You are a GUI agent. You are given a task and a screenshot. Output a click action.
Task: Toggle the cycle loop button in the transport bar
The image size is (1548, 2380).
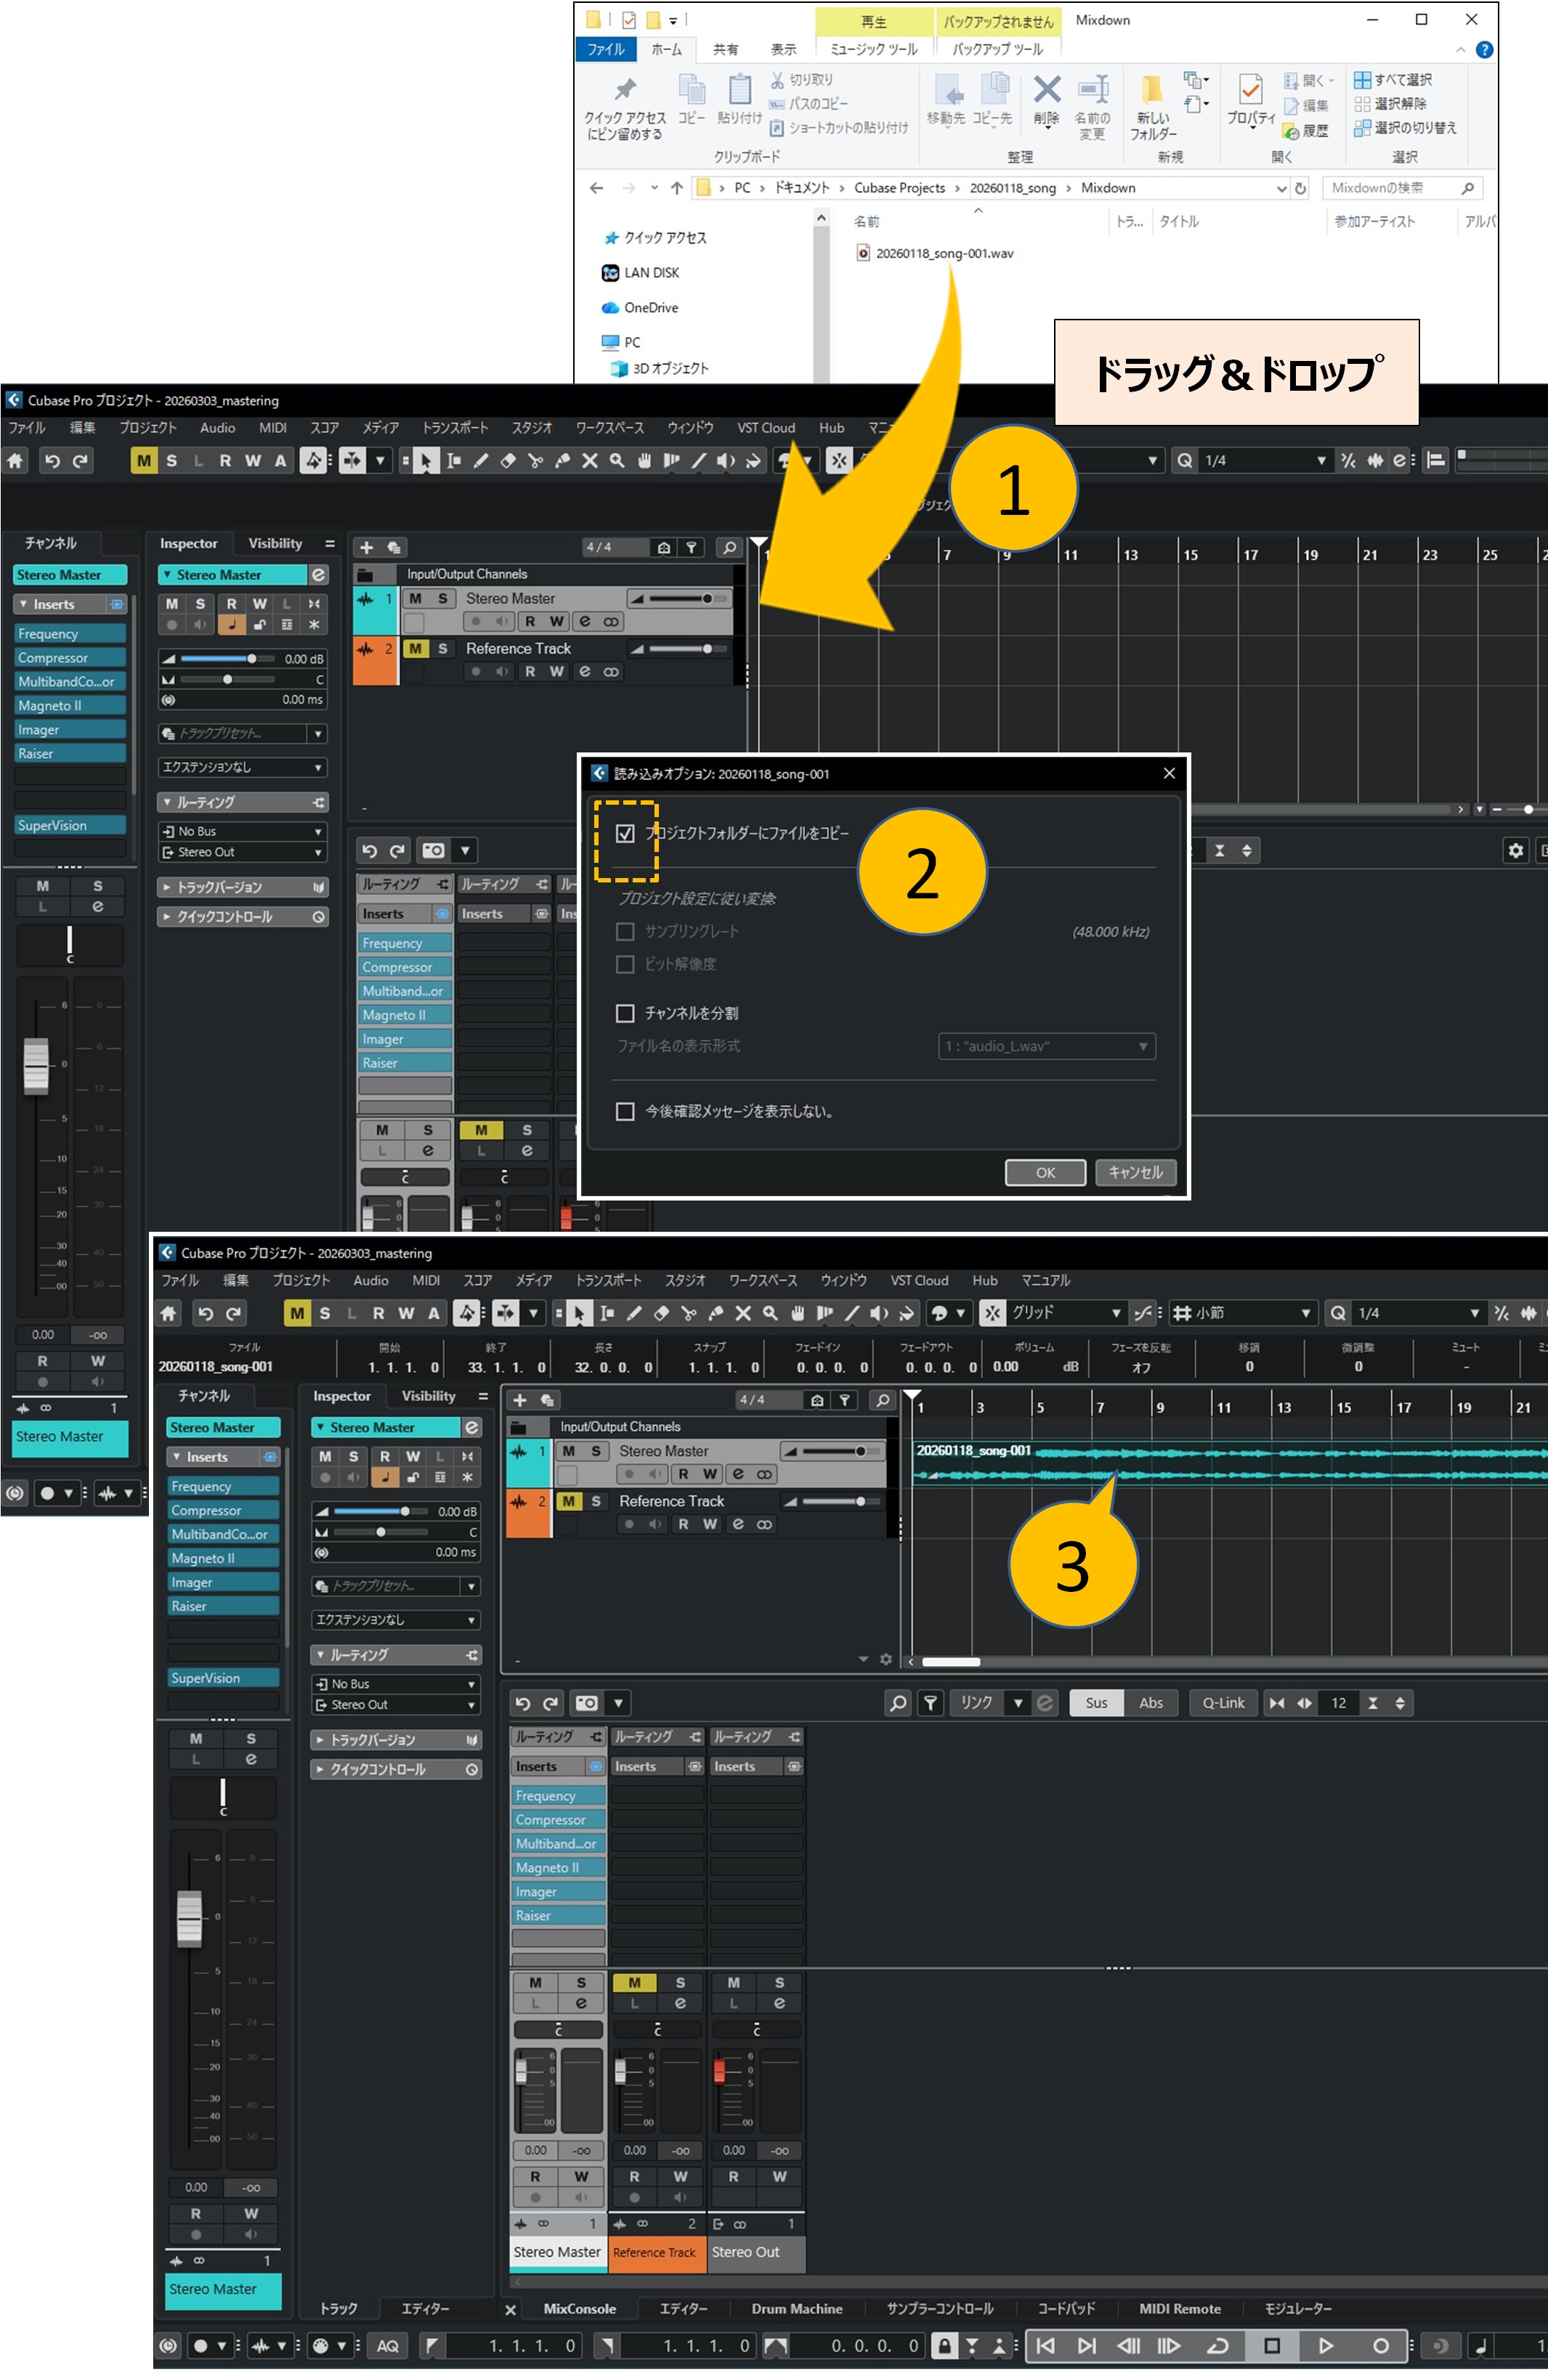point(1218,2345)
